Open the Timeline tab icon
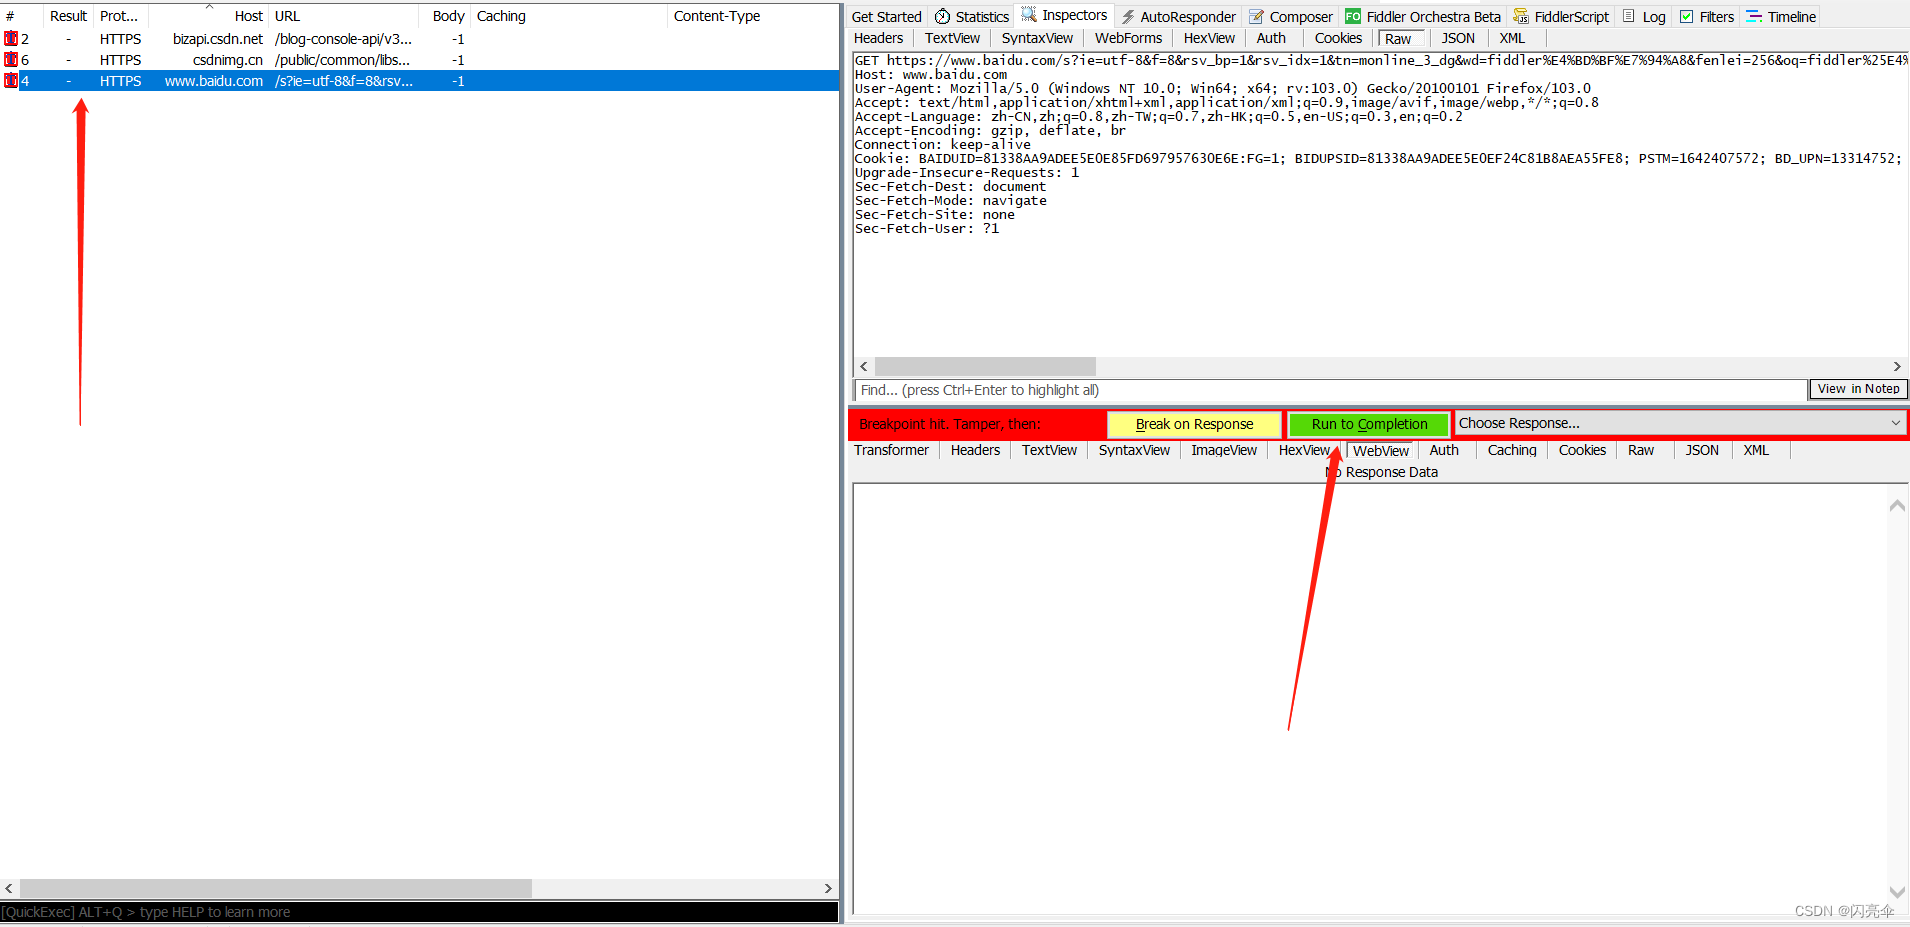Viewport: 1910px width, 927px height. [1754, 17]
